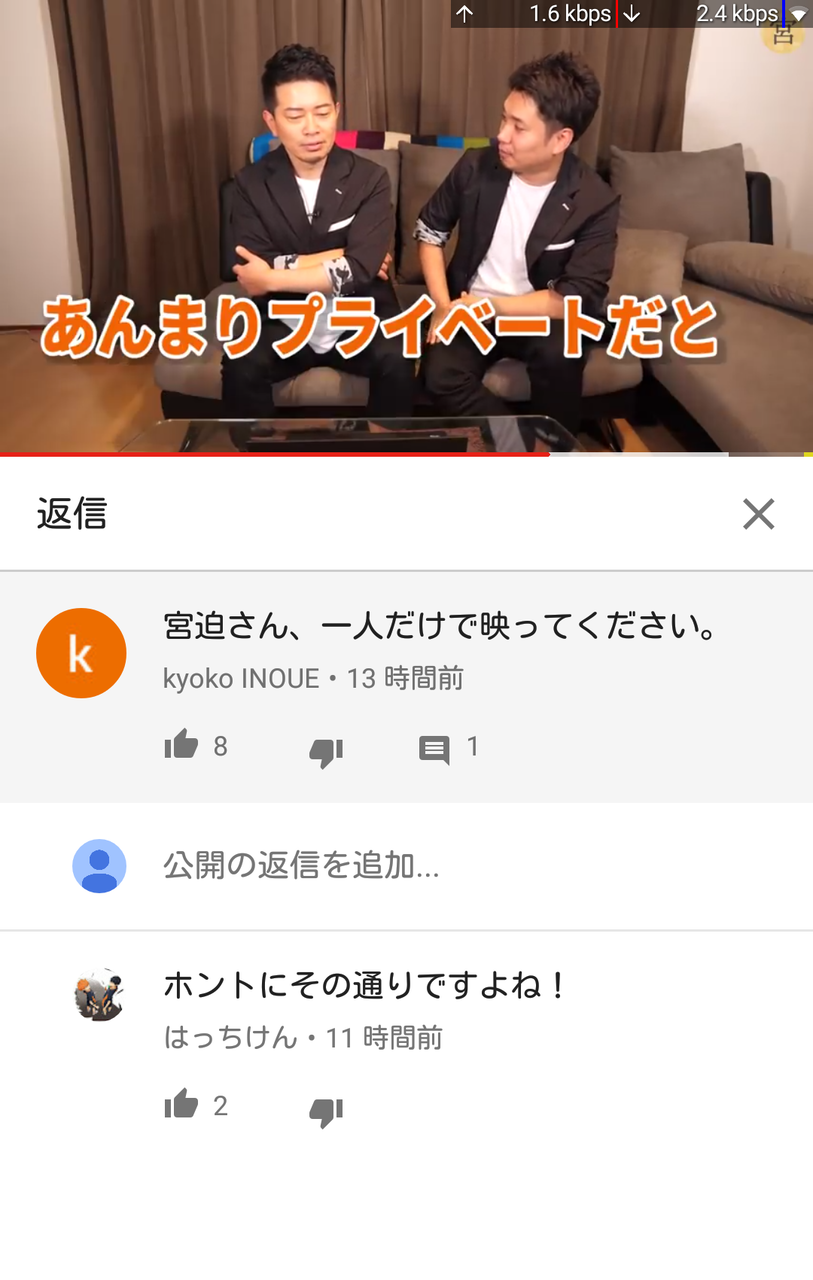Dislike はっちけん's reply

[326, 1110]
